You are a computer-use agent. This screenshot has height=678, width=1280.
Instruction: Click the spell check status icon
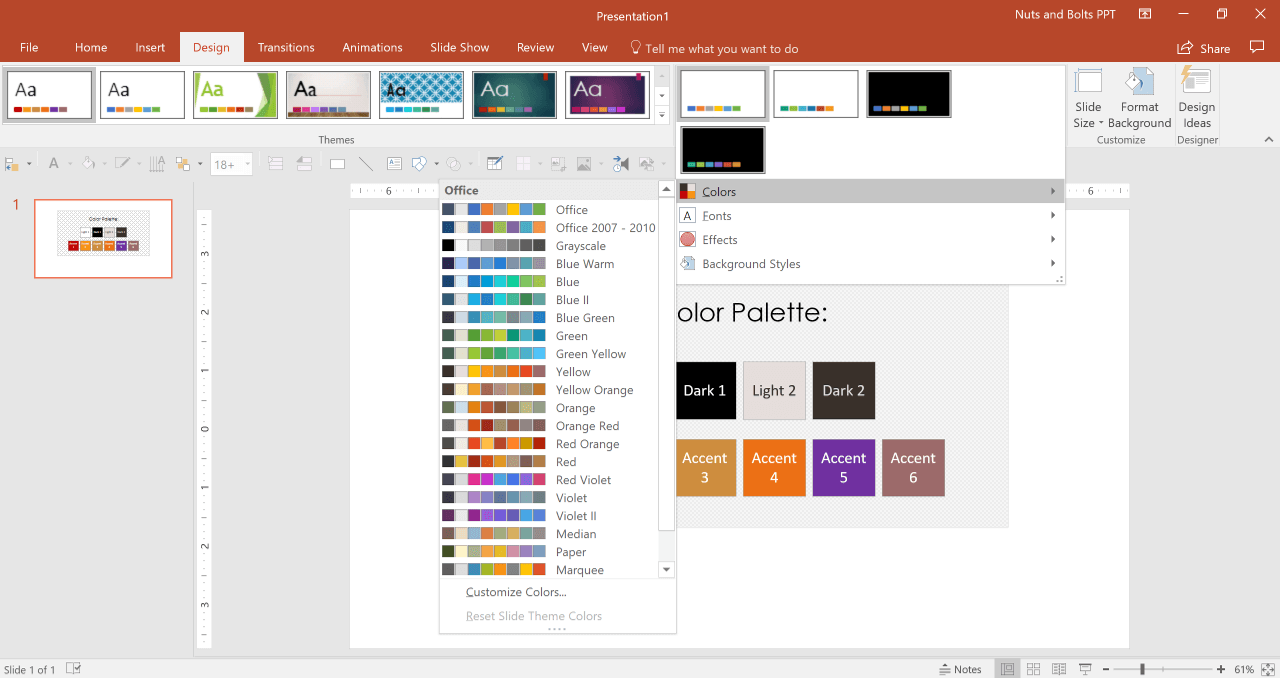73,669
